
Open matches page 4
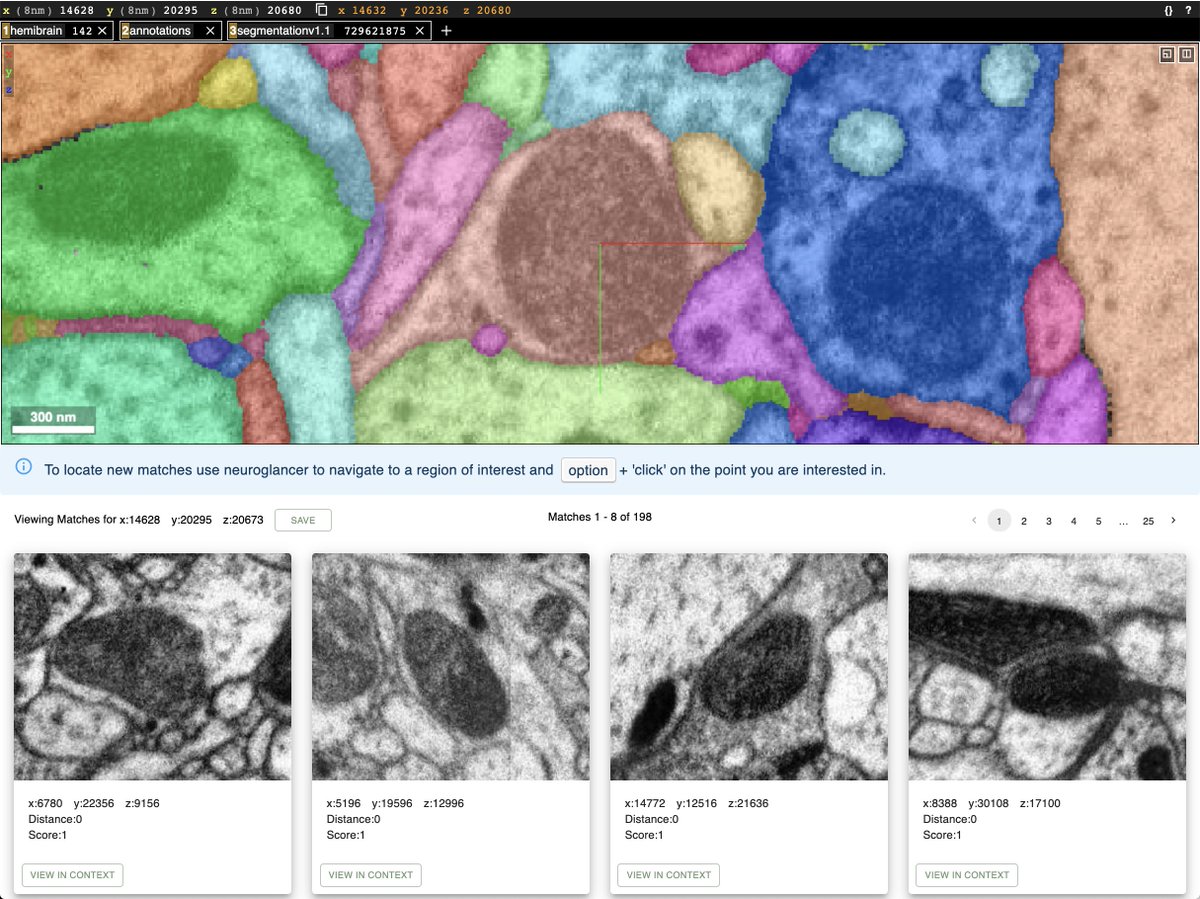click(x=1074, y=520)
